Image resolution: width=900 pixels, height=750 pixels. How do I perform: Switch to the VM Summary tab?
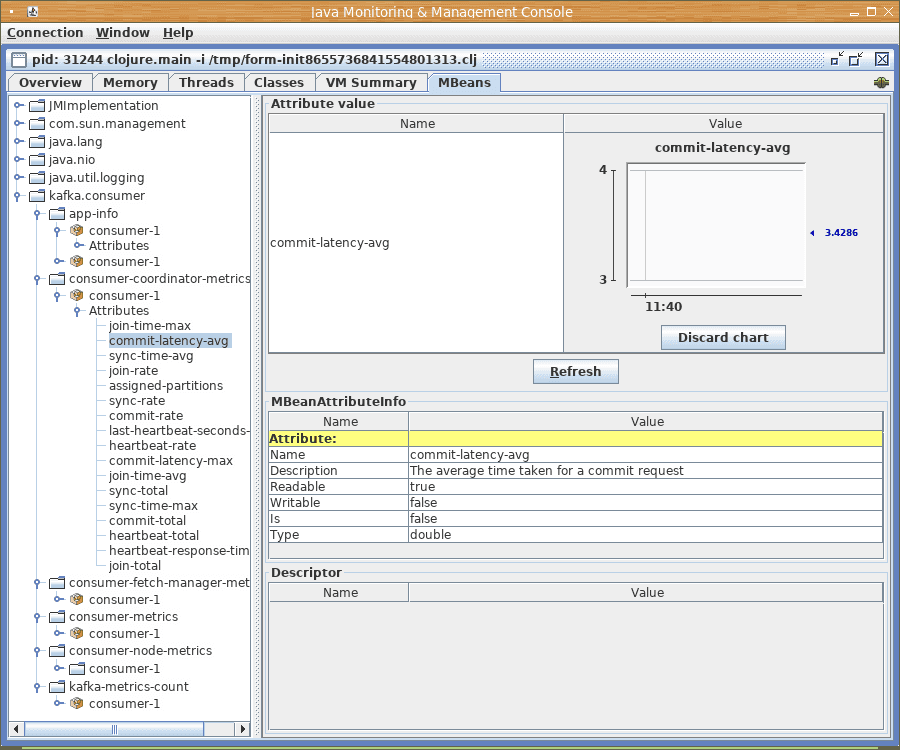(370, 83)
